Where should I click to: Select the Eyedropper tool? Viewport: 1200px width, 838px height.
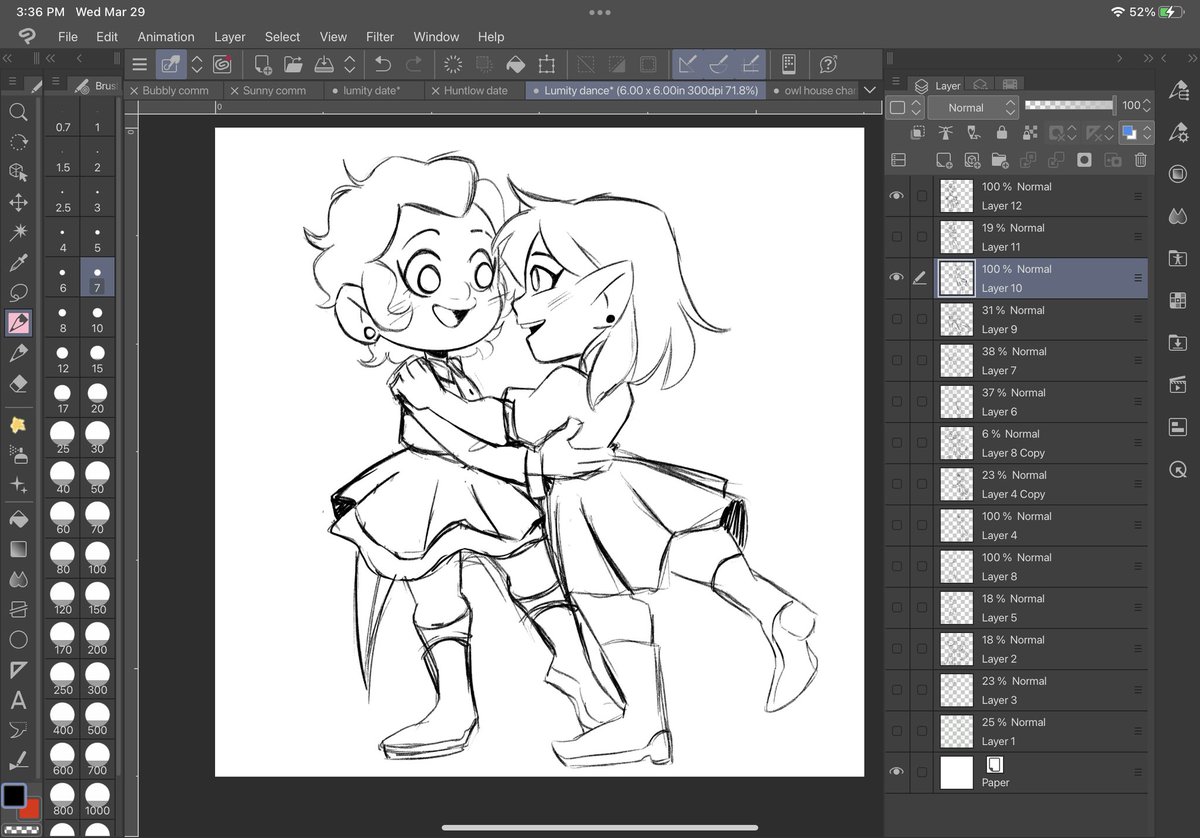point(18,263)
